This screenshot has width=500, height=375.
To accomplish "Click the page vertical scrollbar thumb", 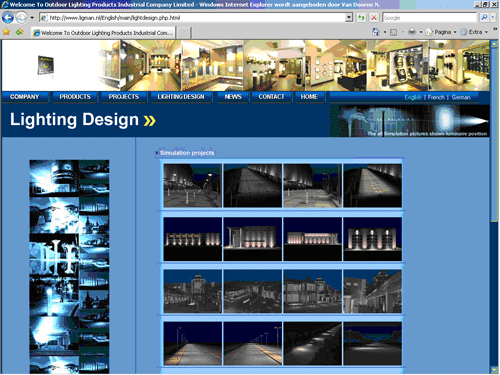I will tap(494, 133).
